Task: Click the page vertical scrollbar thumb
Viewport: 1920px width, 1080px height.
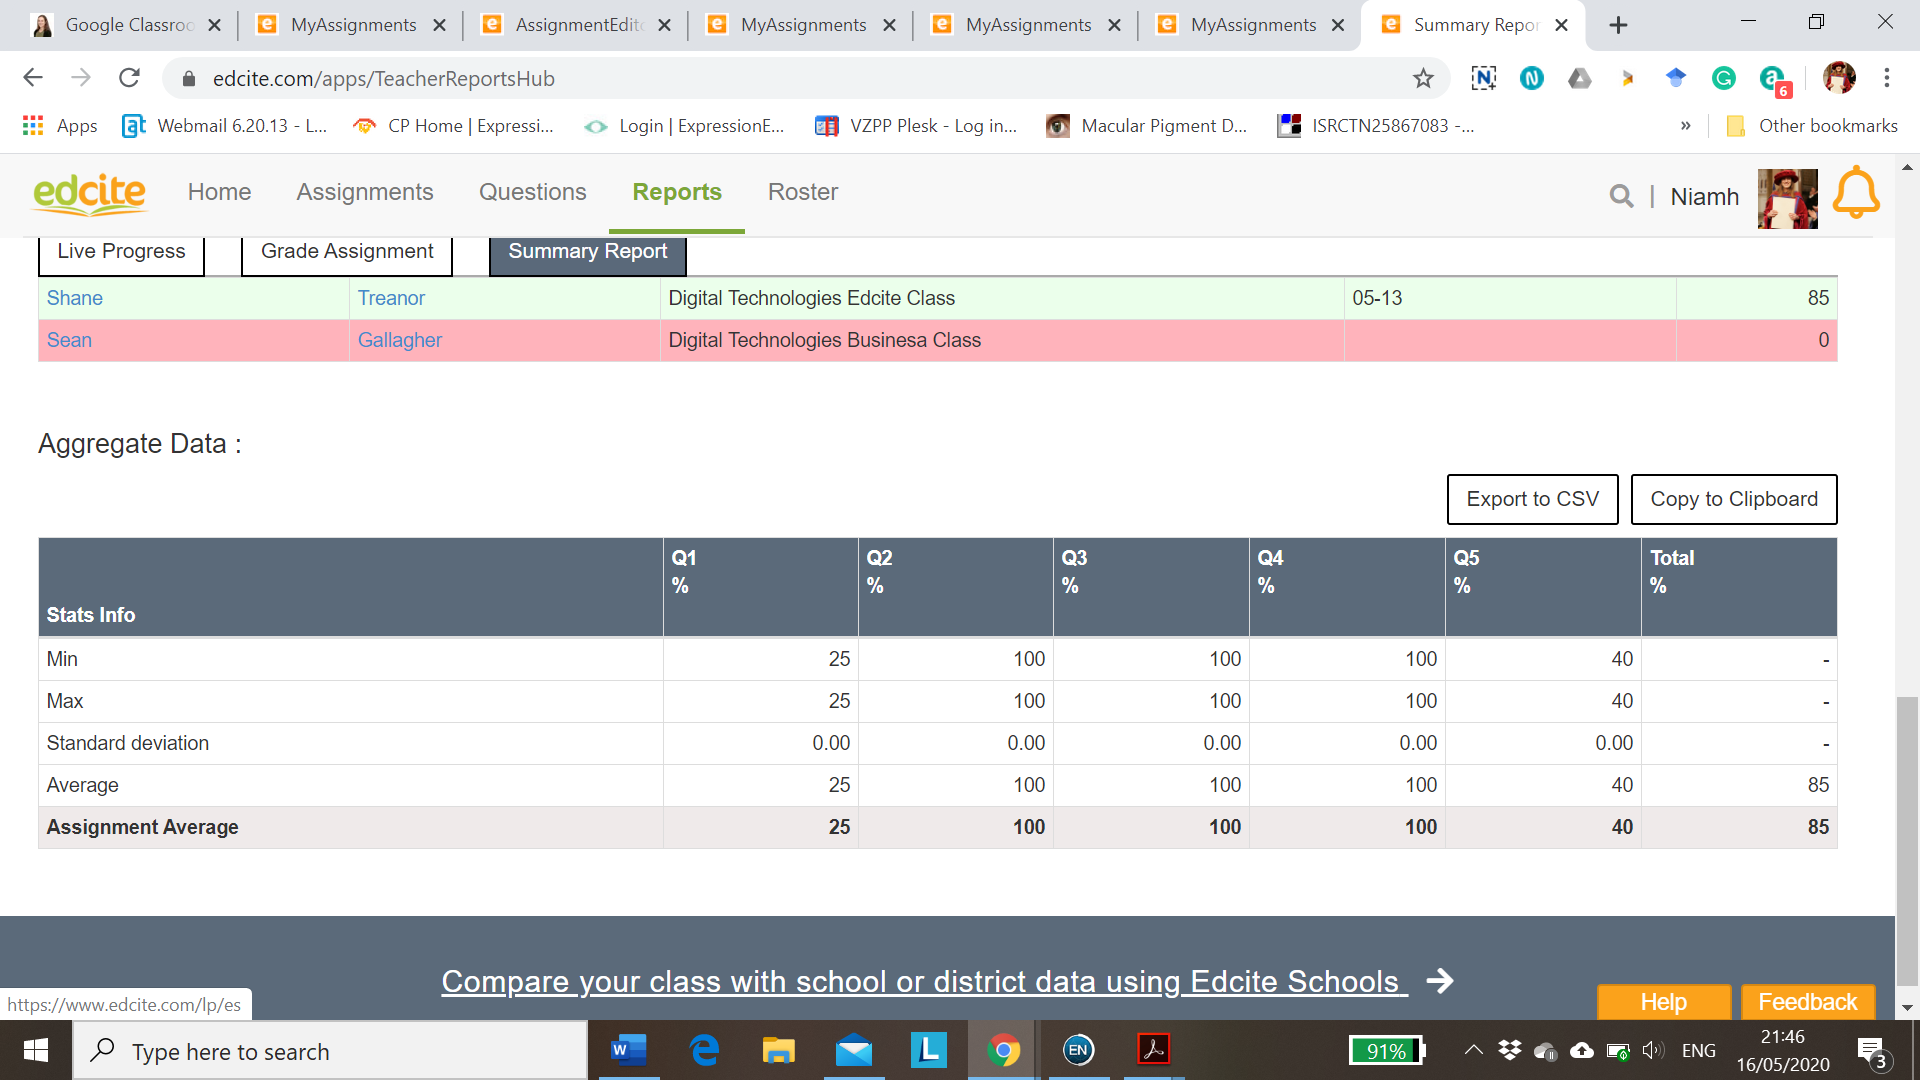Action: click(x=1907, y=840)
